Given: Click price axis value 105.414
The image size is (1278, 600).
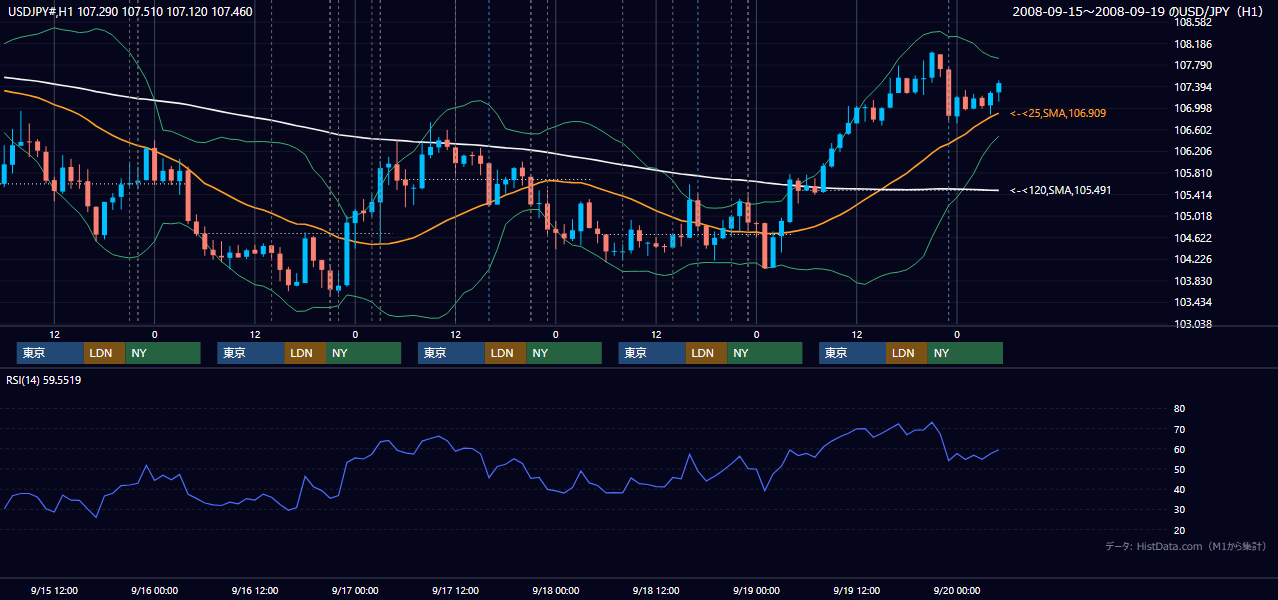Looking at the screenshot, I should [x=1193, y=195].
